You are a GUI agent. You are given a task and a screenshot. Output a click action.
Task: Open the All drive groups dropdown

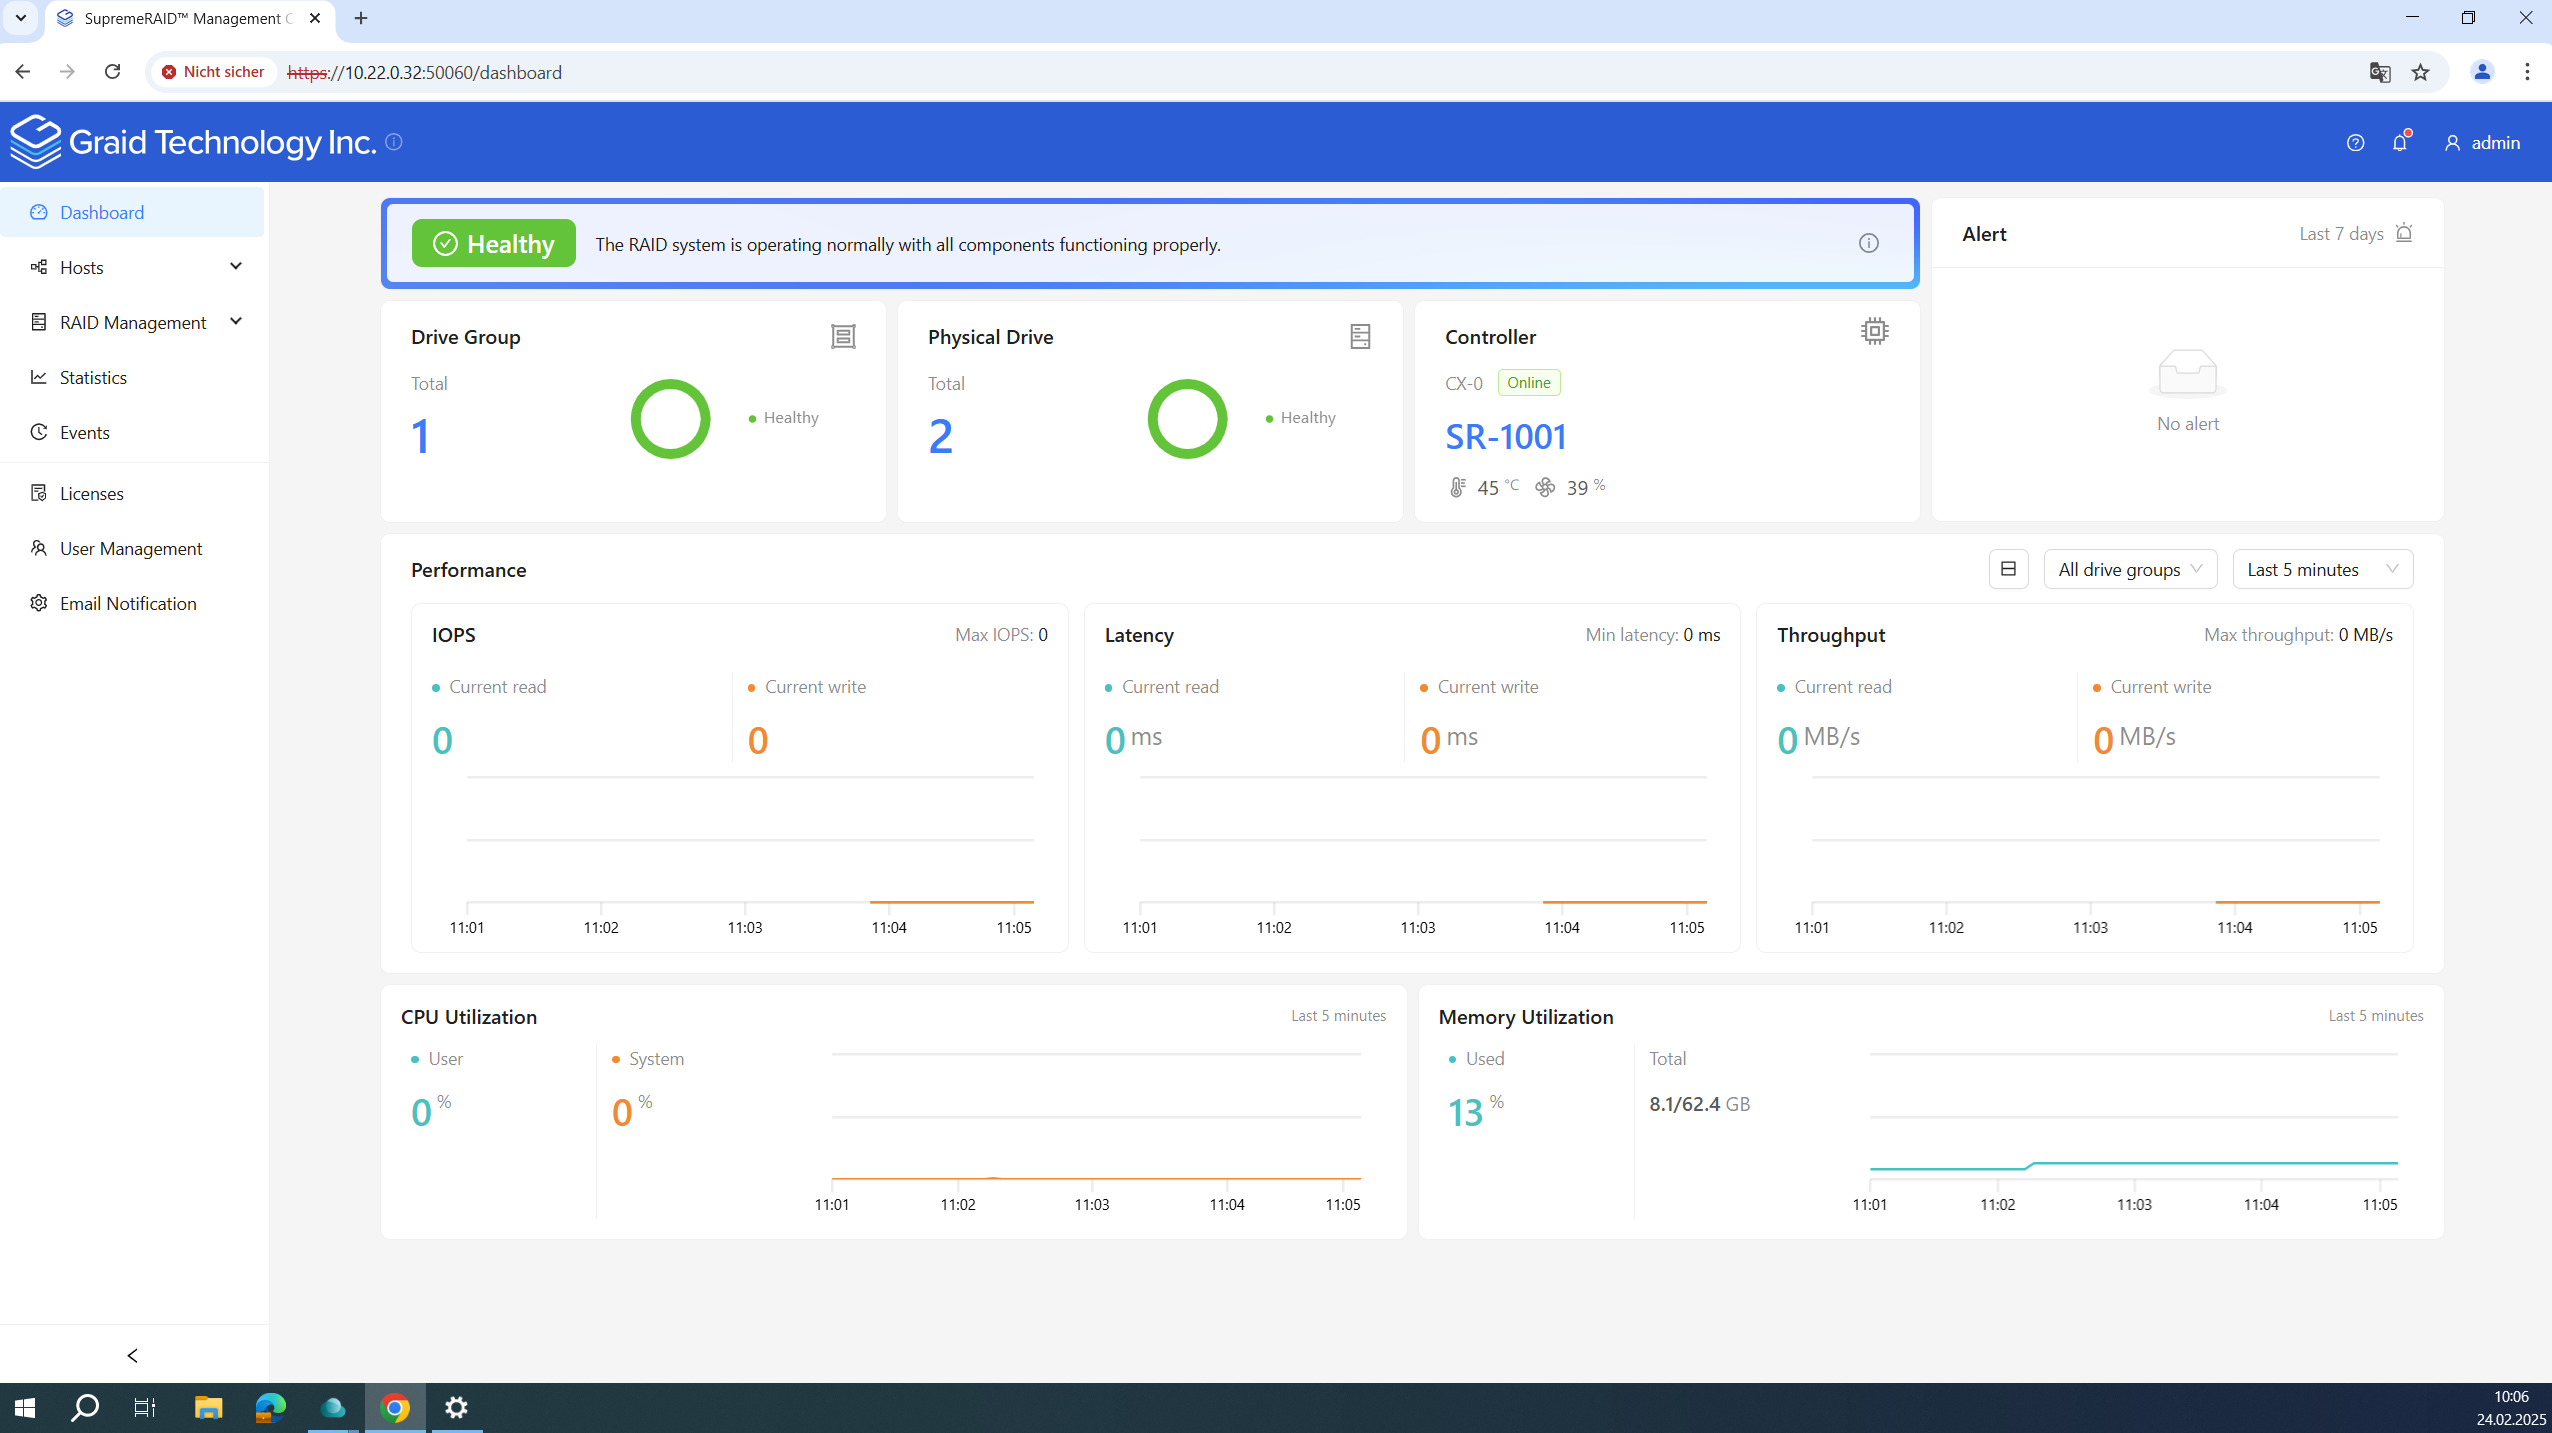point(2130,569)
